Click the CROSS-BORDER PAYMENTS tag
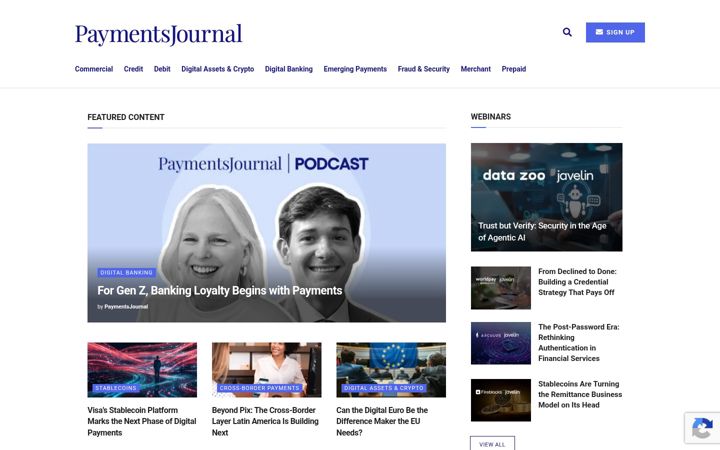Viewport: 720px width, 450px height. tap(259, 388)
